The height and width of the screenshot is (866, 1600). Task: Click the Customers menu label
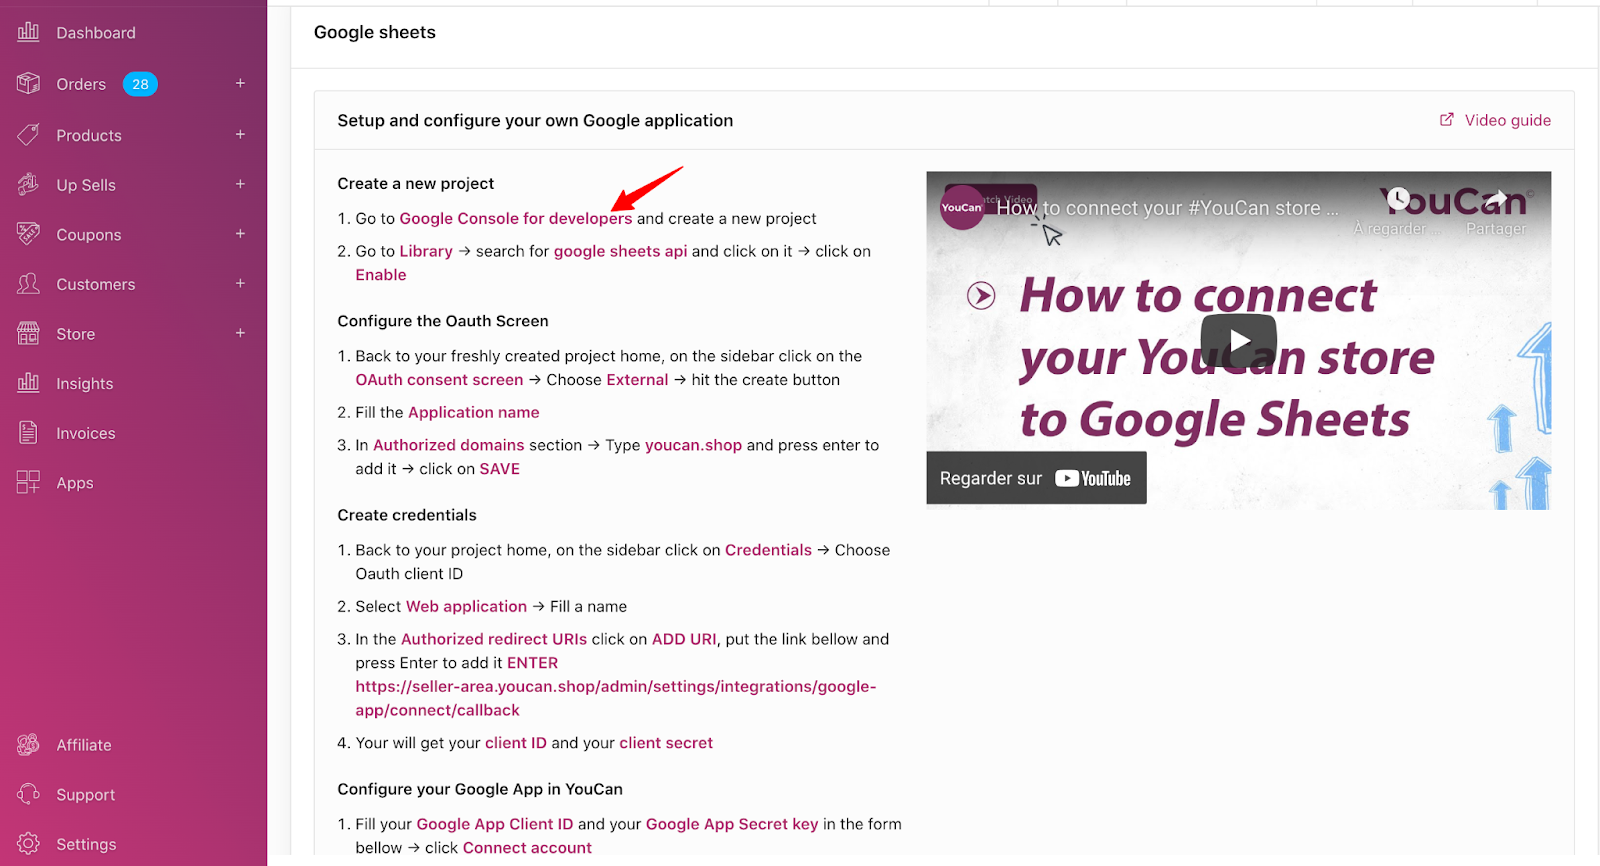pos(96,284)
